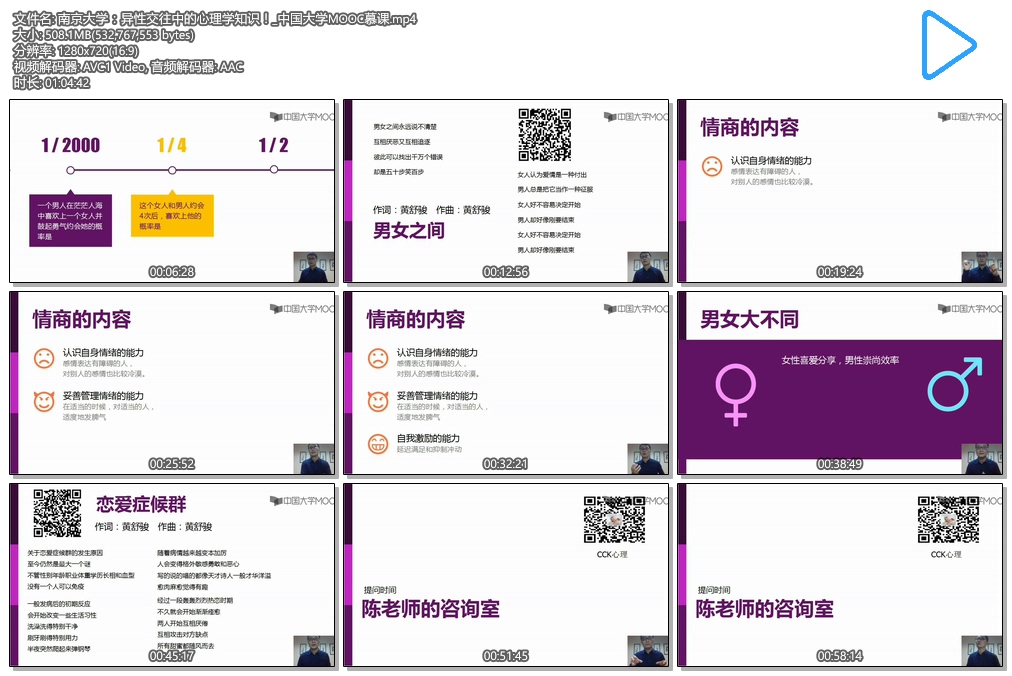Viewport: 1012px width, 676px height.
Task: Open the thumbnail at timestamp 00:06:28
Action: [172, 191]
